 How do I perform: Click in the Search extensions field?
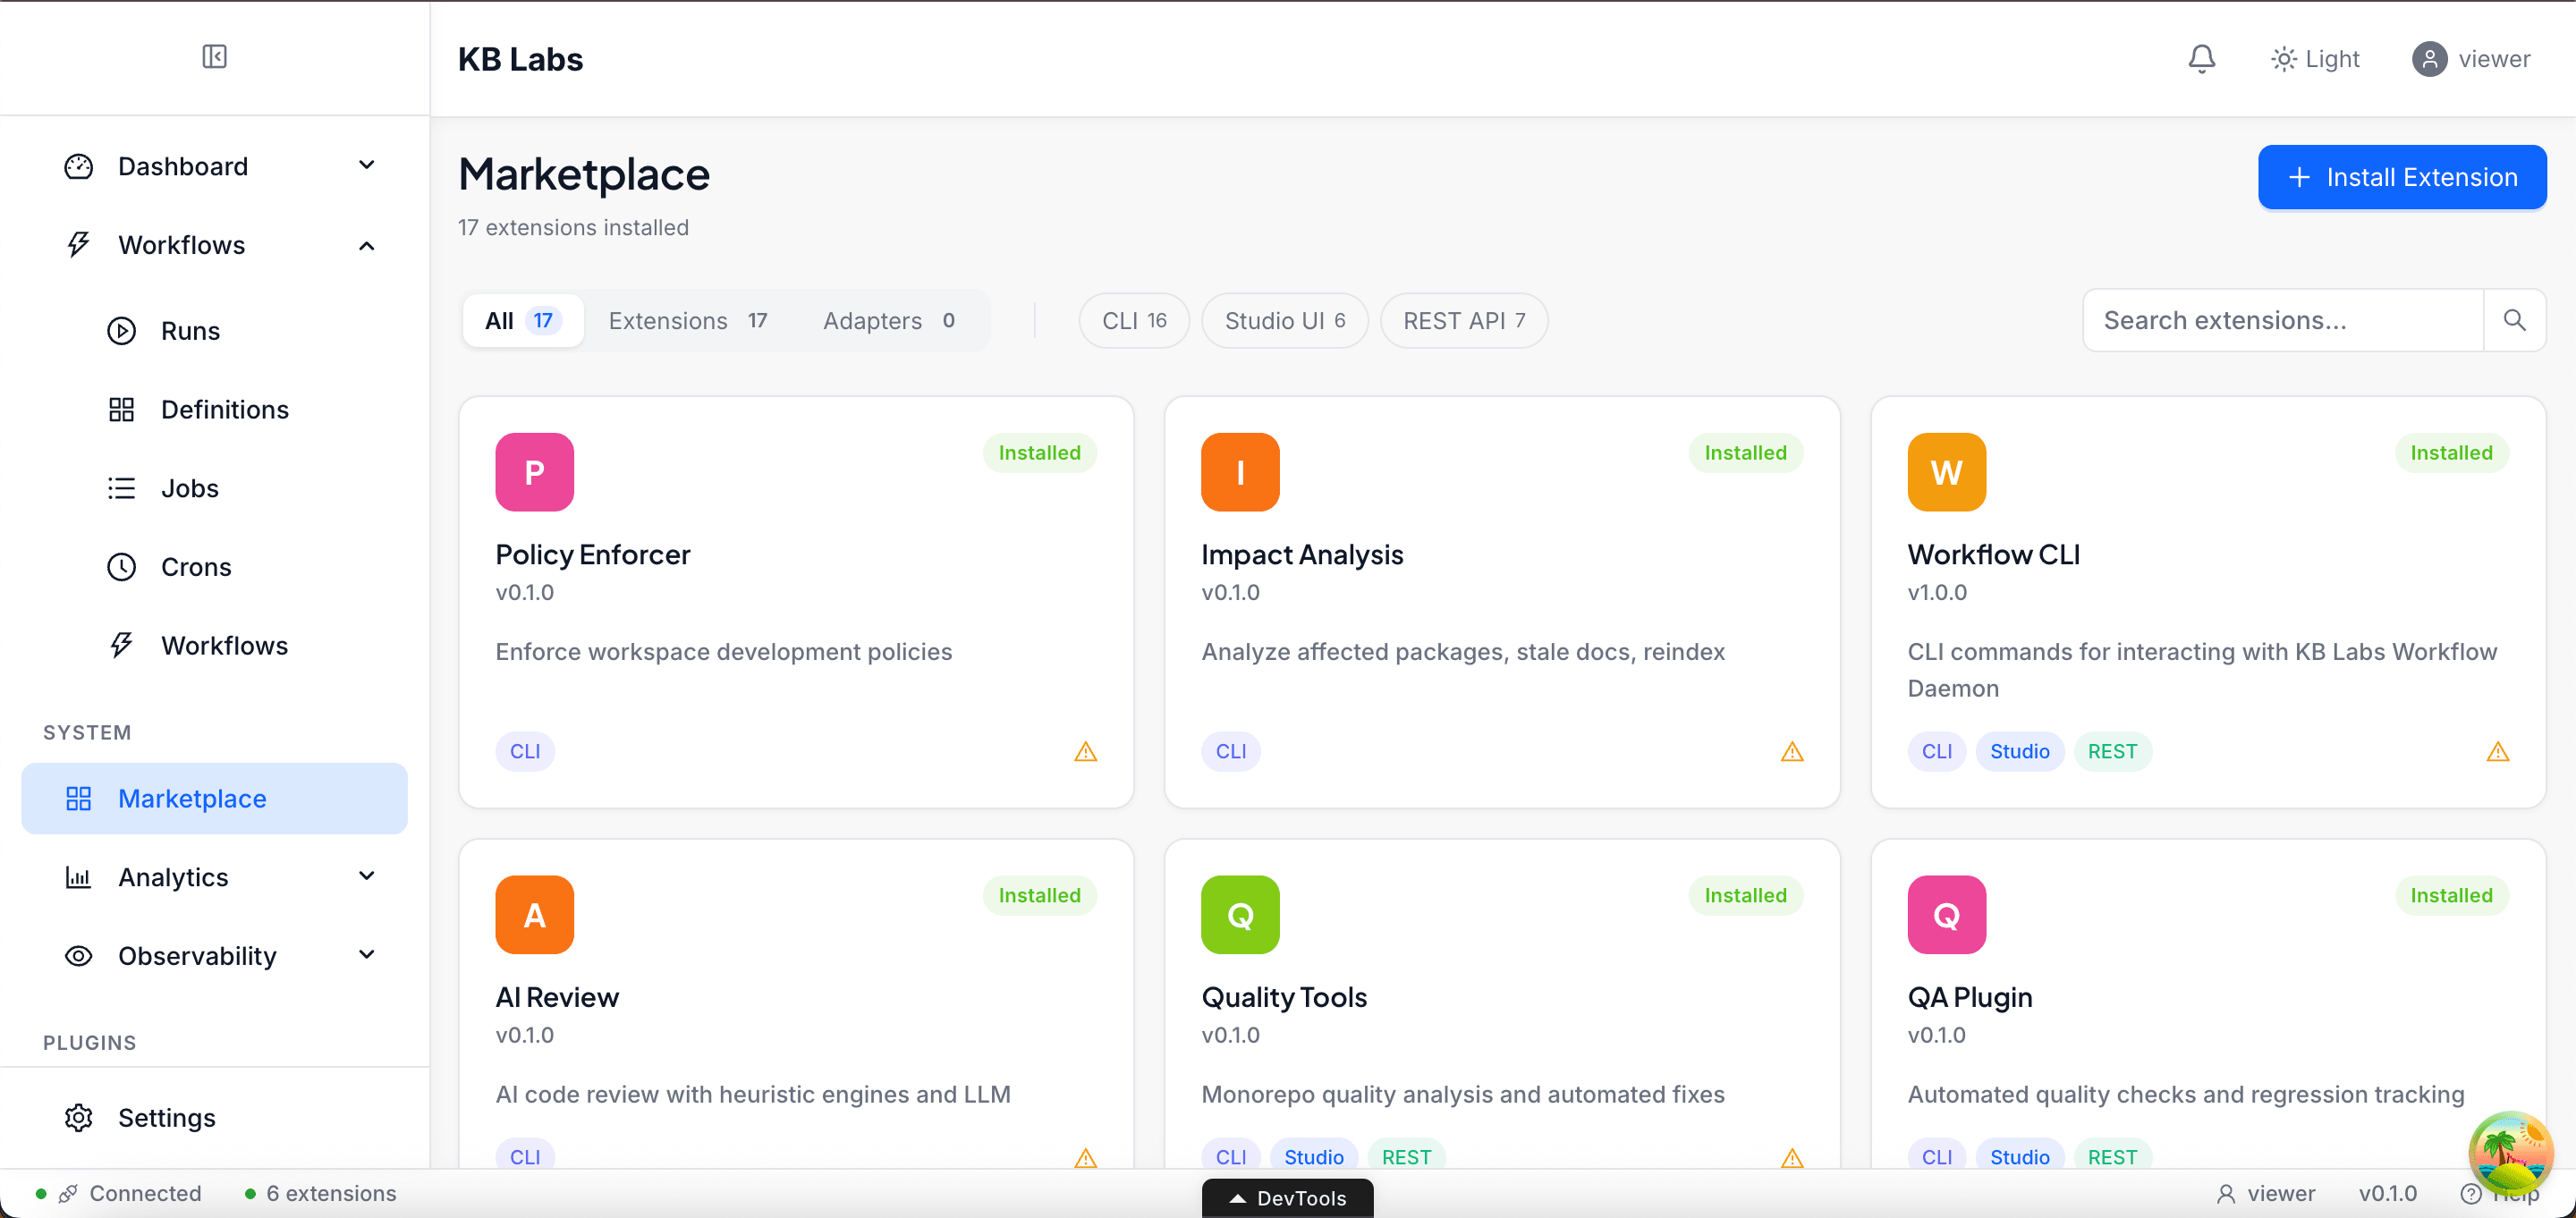2283,320
